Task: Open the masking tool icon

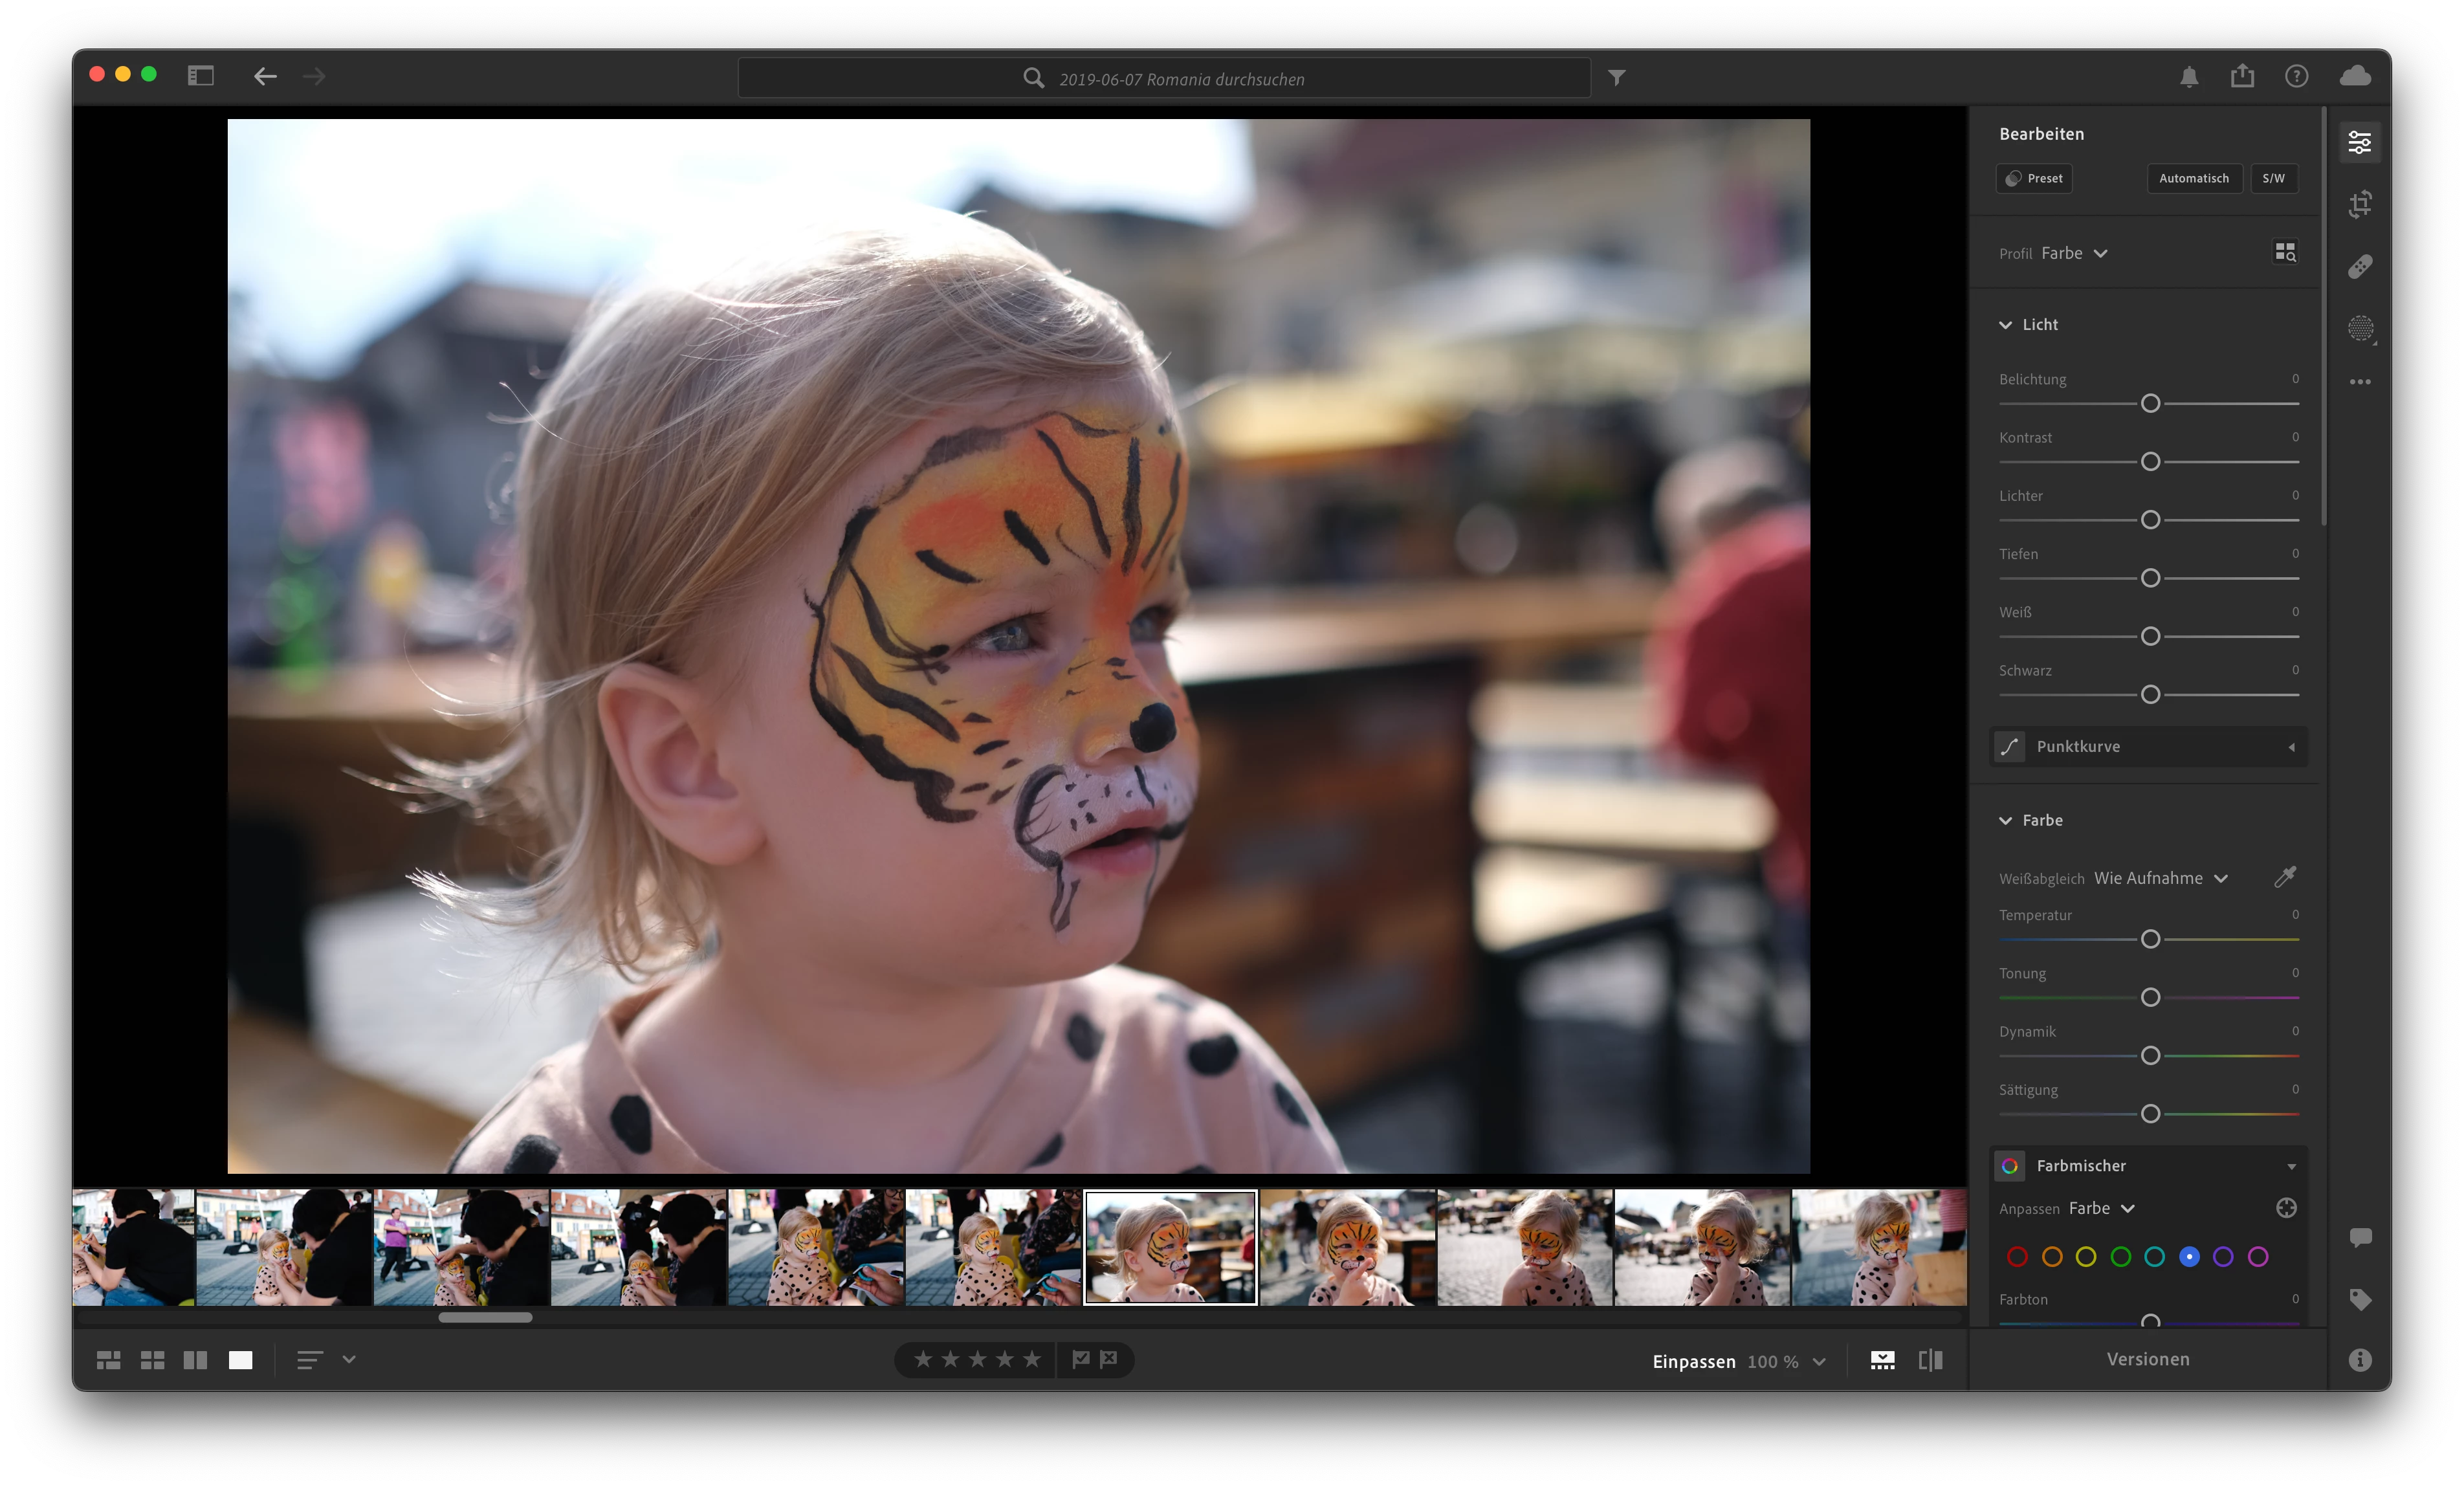Action: (2360, 328)
